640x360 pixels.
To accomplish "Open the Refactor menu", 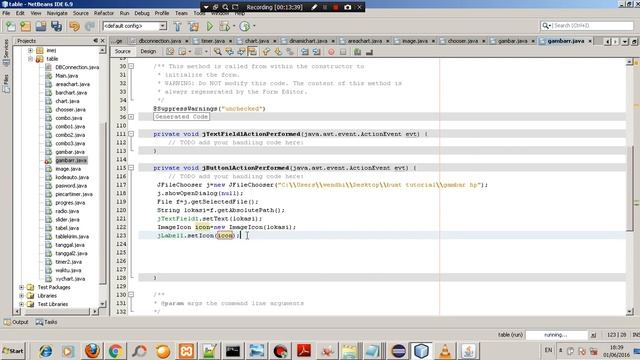I will [104, 13].
